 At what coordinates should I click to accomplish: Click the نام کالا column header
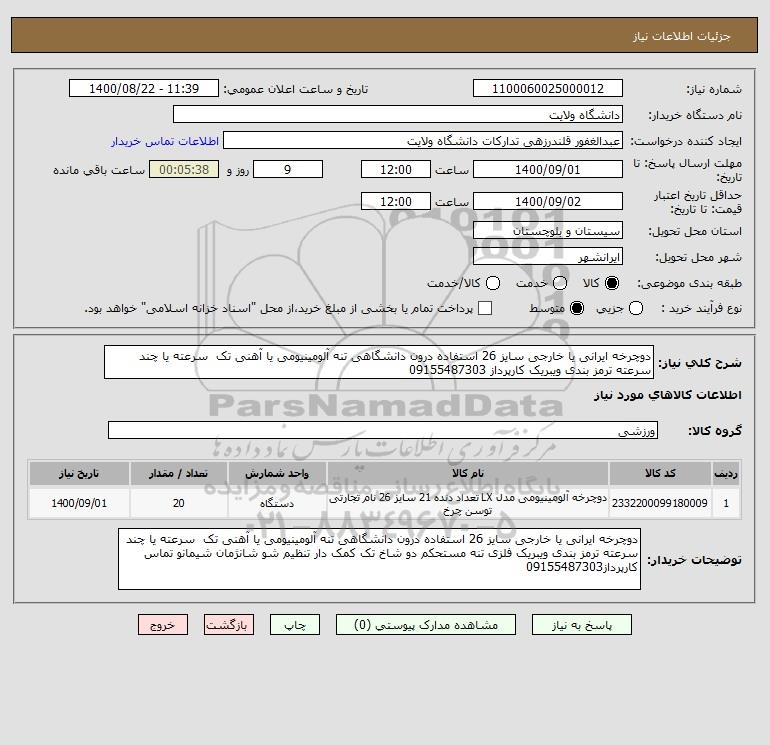coord(468,473)
